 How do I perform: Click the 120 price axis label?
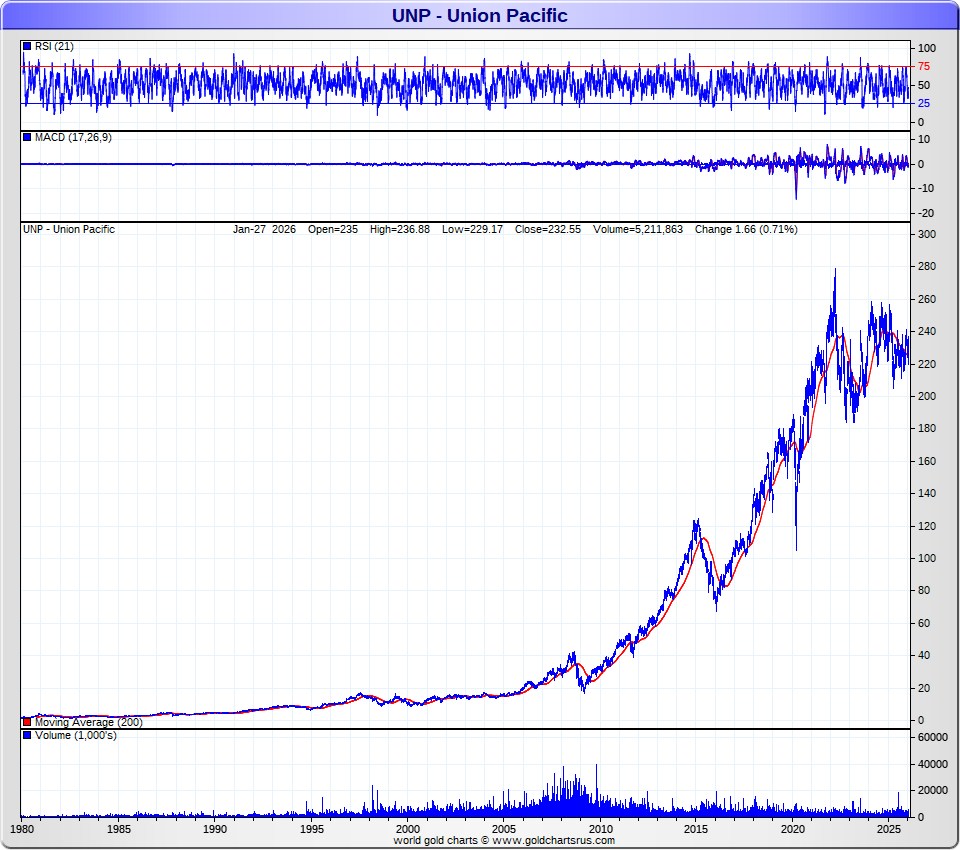[927, 526]
